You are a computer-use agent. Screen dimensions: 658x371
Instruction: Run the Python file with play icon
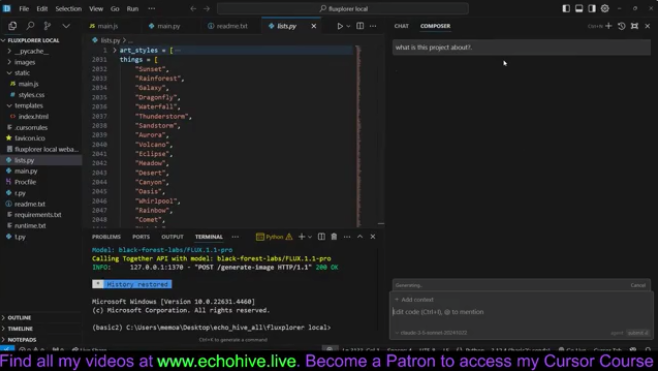tap(340, 26)
